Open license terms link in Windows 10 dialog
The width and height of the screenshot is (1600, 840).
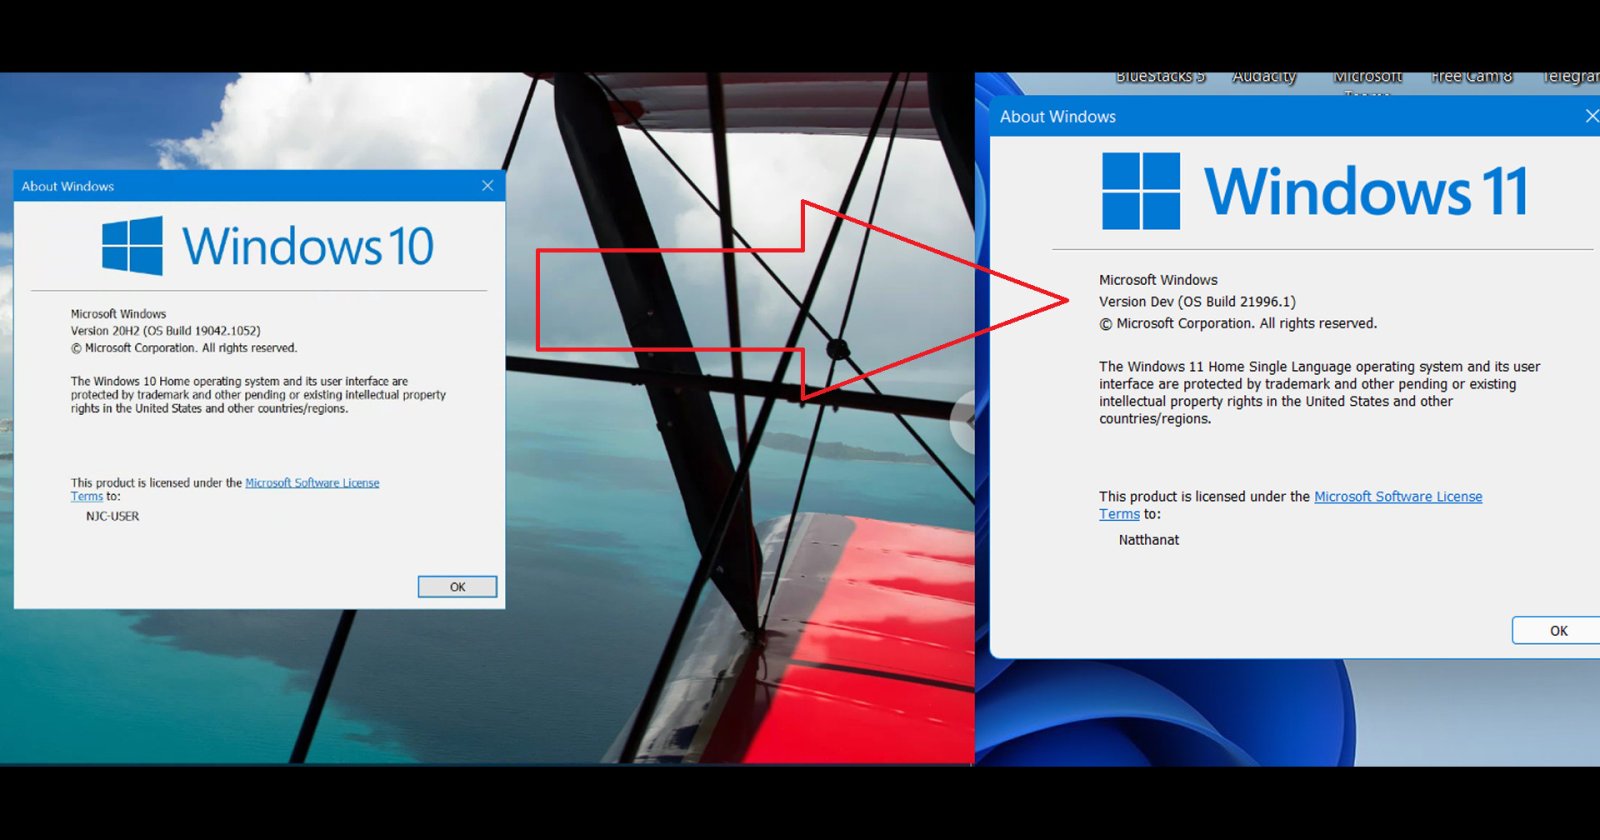(x=312, y=483)
